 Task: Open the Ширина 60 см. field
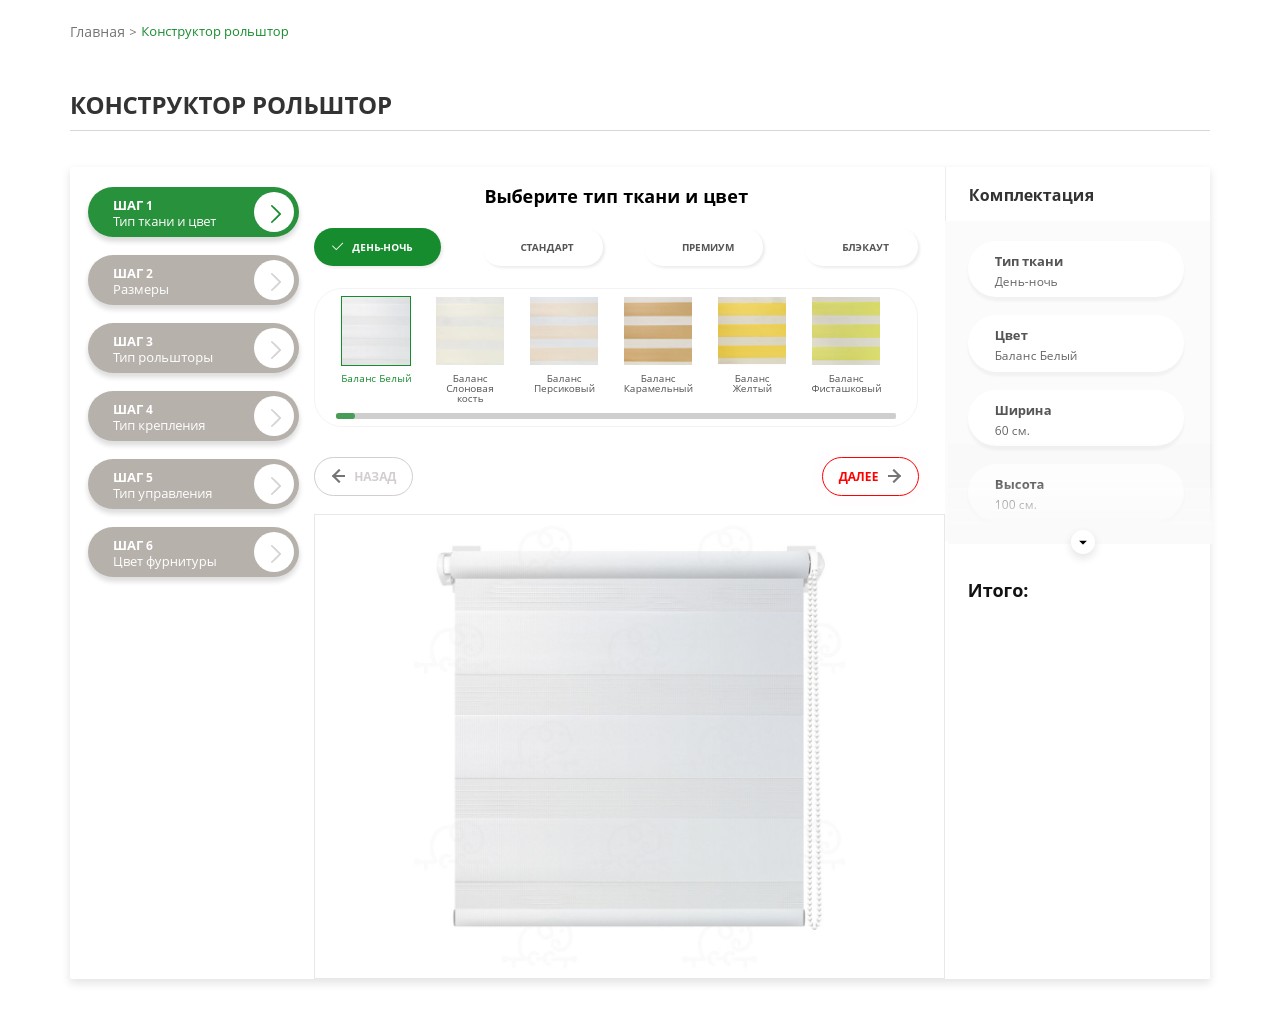tap(1075, 419)
